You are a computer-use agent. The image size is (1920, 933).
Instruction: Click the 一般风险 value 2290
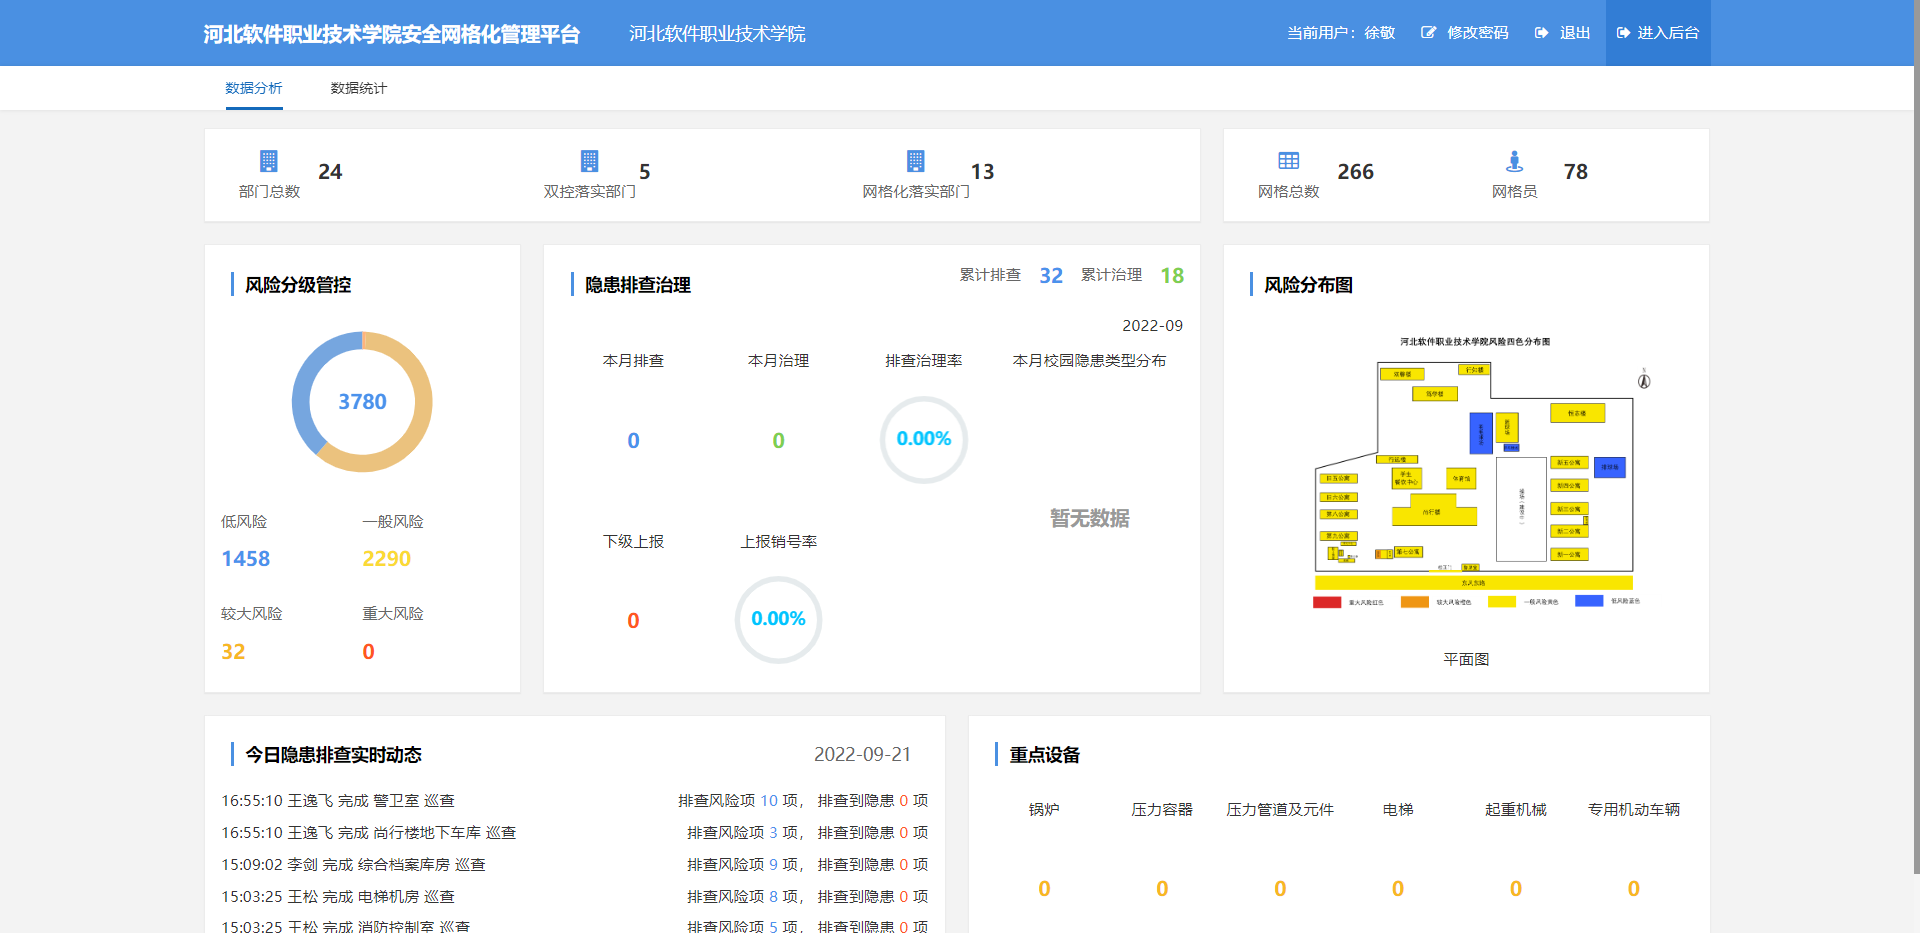[386, 559]
